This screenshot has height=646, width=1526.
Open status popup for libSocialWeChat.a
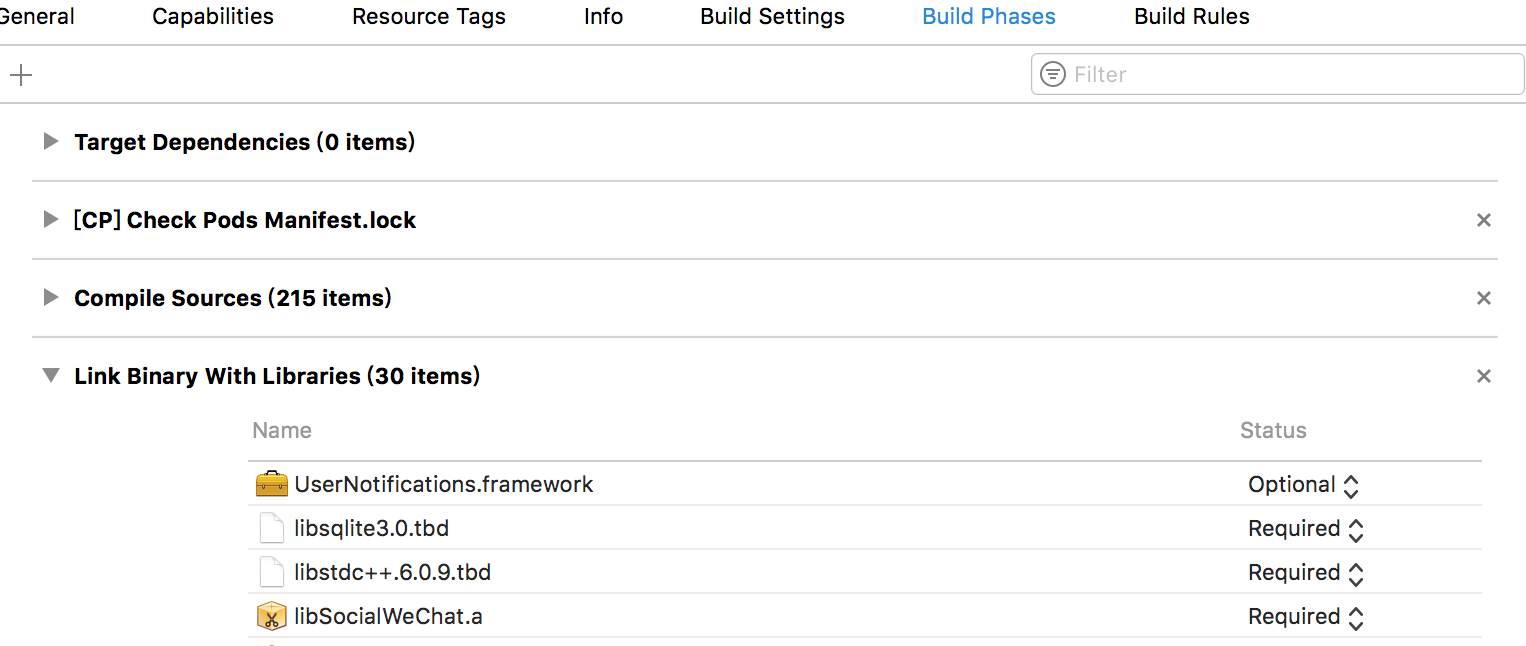tap(1306, 617)
